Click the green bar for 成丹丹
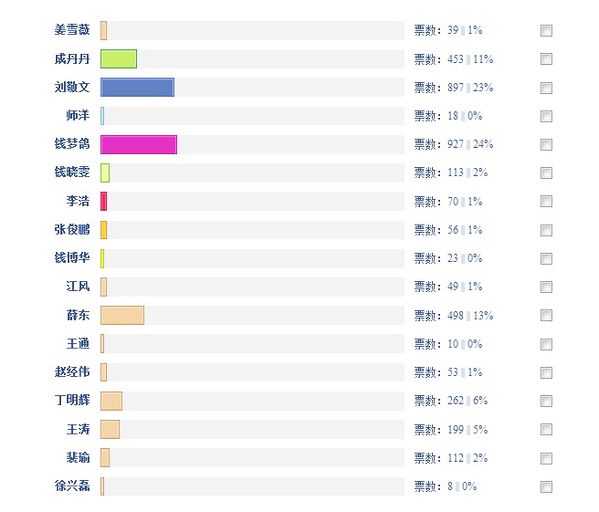 pyautogui.click(x=118, y=59)
